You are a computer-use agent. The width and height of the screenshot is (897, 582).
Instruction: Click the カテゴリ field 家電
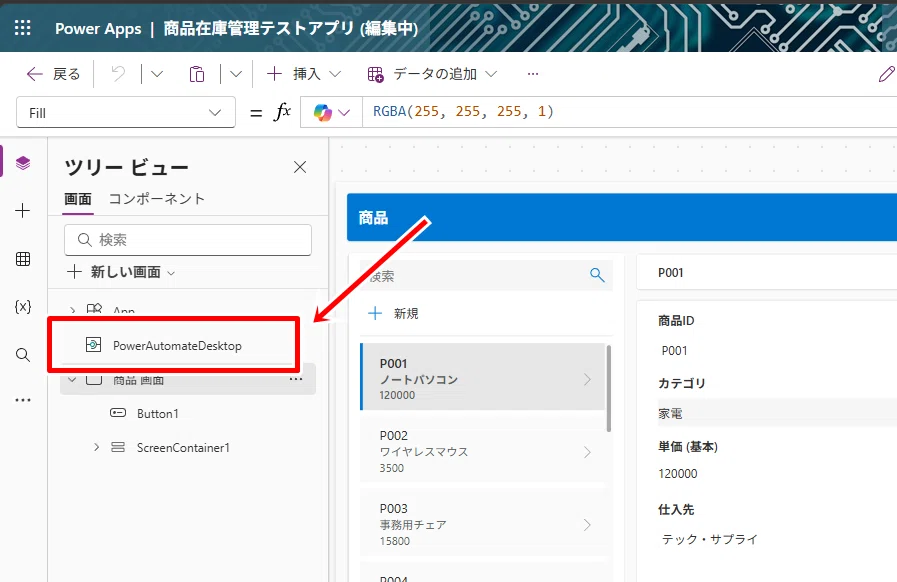(x=777, y=413)
